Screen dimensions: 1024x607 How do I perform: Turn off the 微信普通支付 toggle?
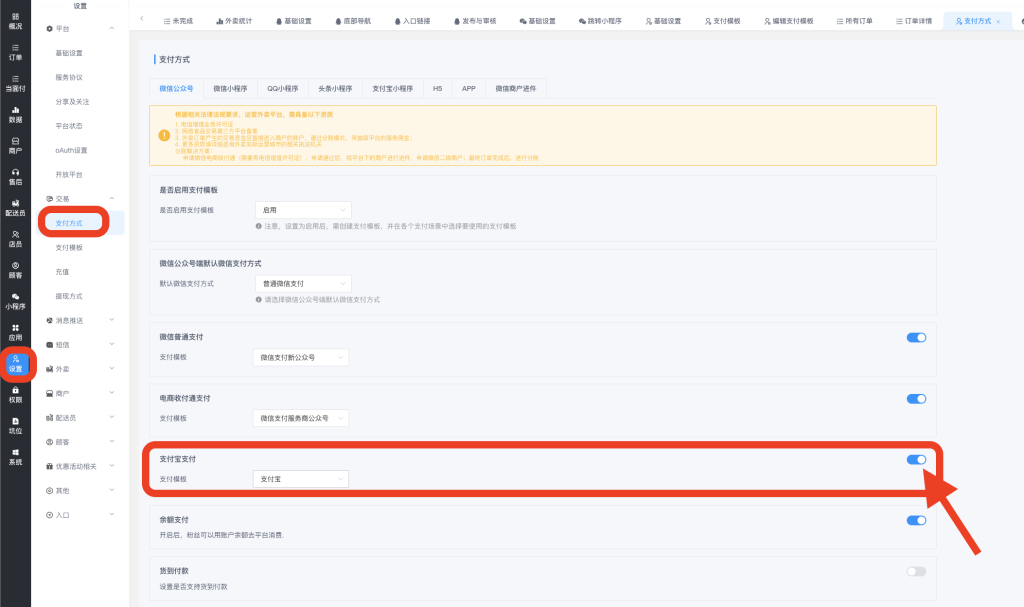click(916, 338)
